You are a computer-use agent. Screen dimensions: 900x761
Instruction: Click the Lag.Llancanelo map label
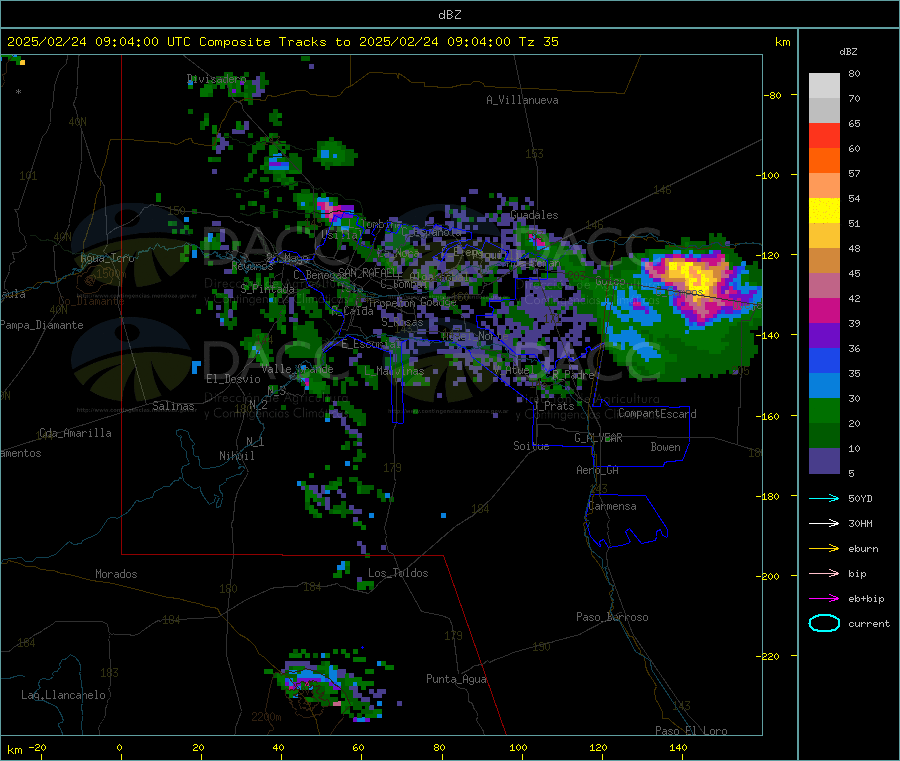63,696
